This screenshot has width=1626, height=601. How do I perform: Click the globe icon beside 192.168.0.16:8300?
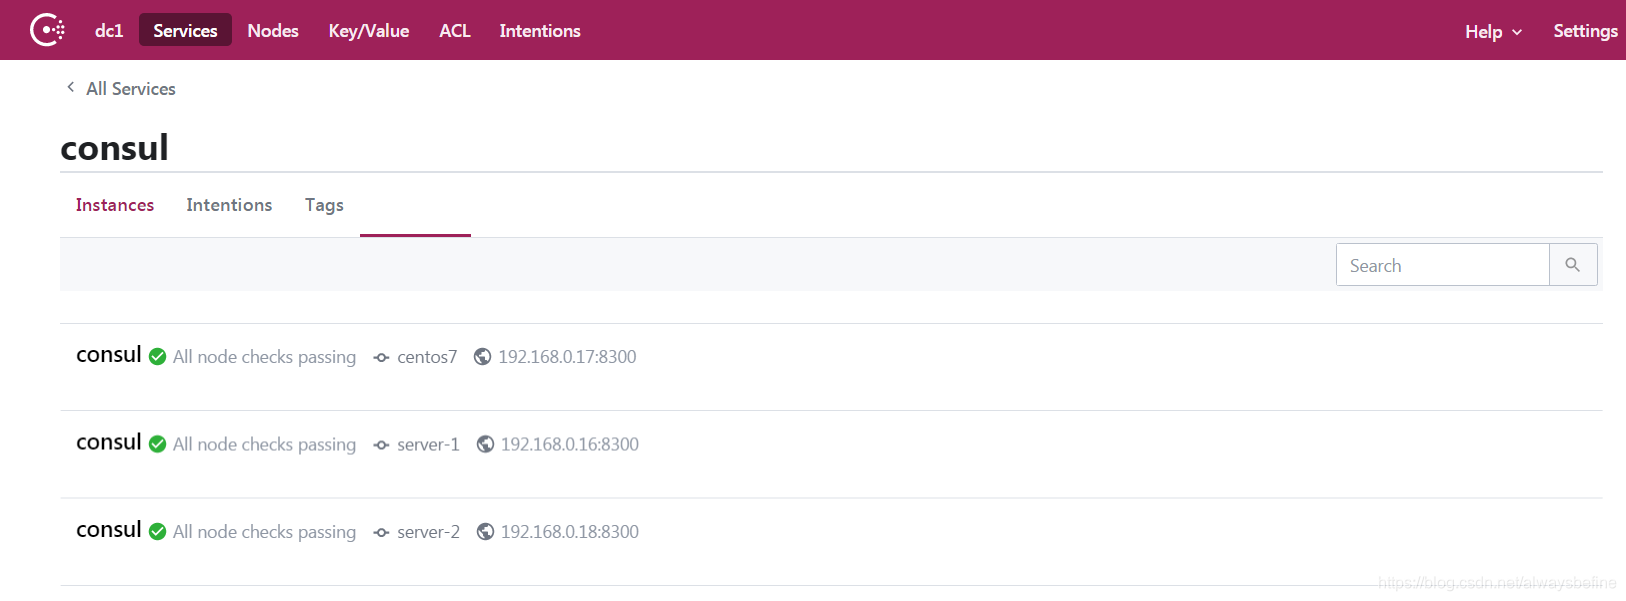(485, 444)
